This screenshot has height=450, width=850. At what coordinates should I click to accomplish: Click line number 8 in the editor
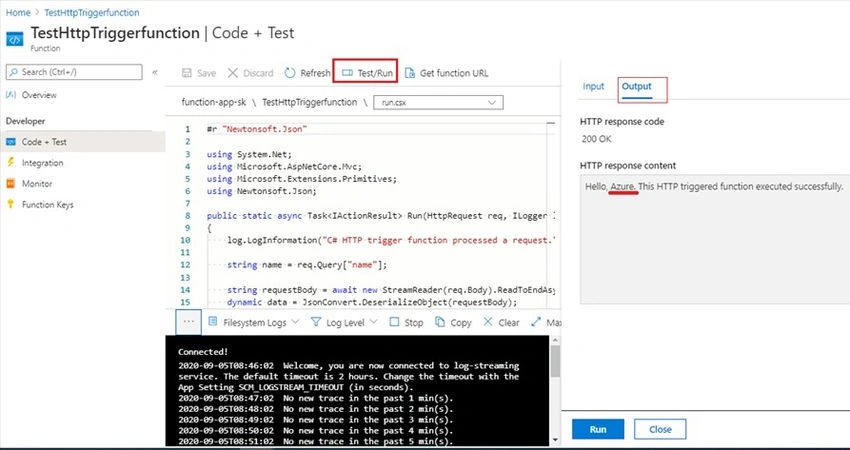pos(188,215)
